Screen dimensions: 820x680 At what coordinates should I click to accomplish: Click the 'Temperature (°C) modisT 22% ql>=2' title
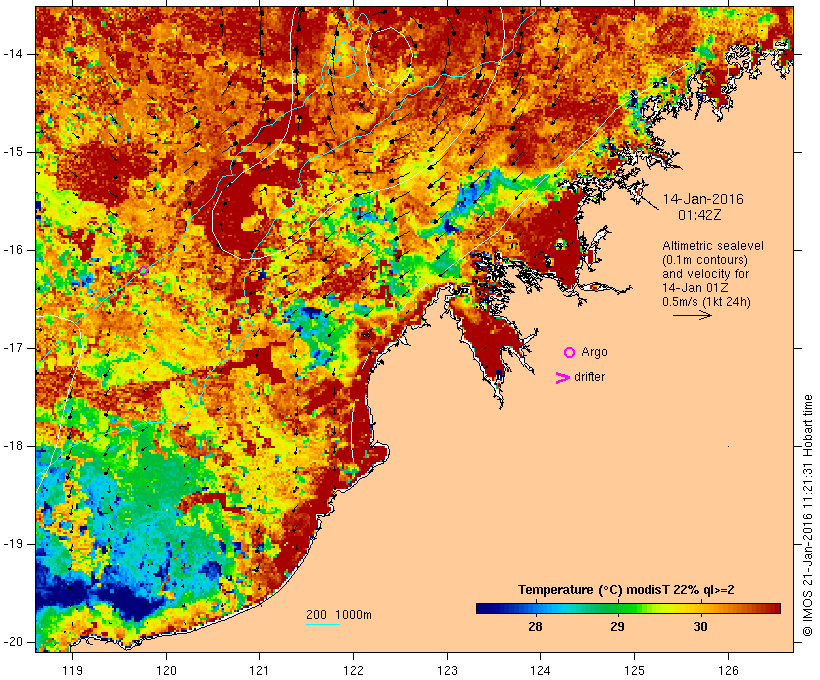pyautogui.click(x=626, y=590)
